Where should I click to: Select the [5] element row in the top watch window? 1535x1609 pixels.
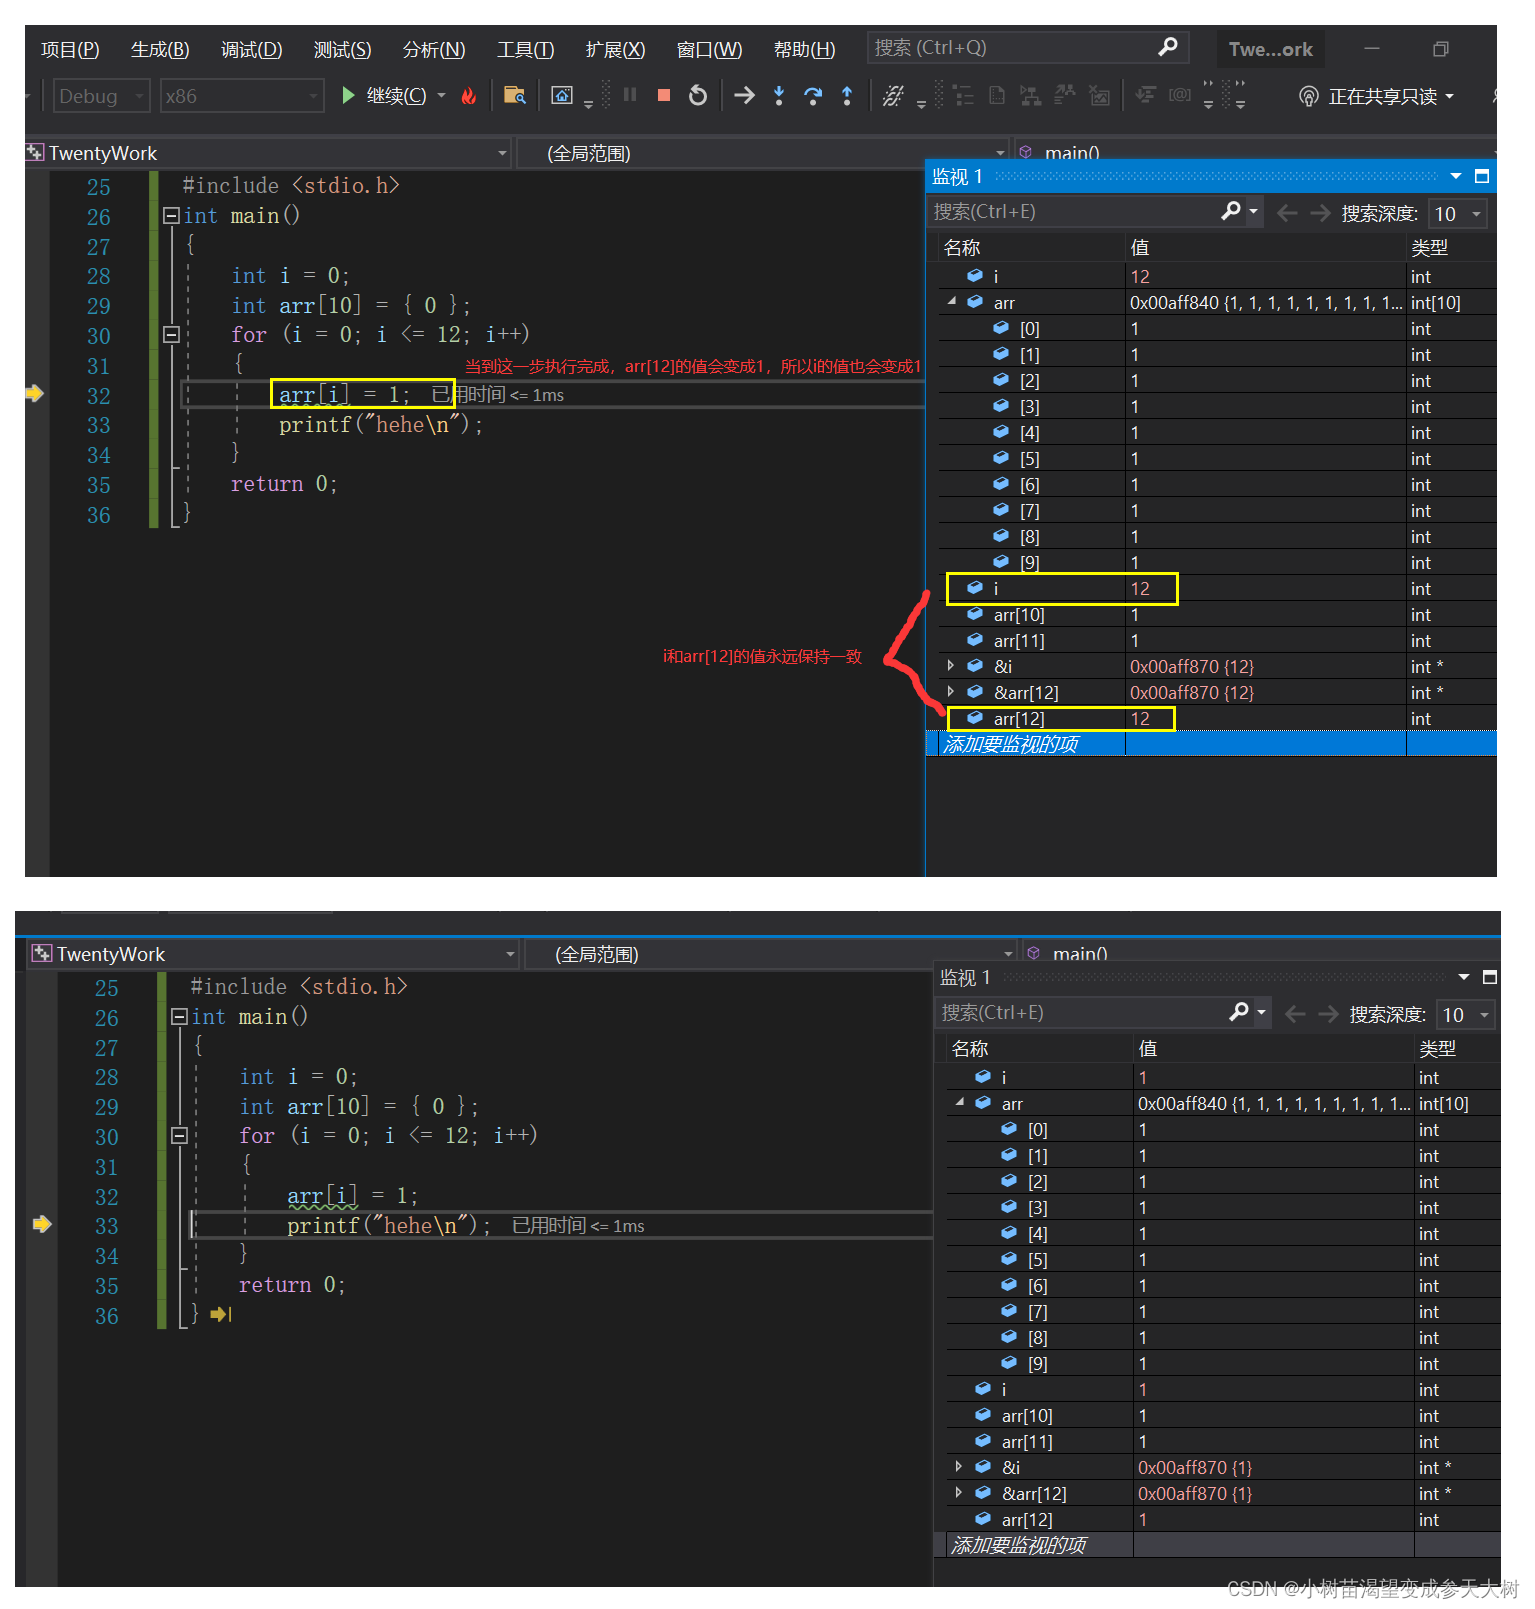pyautogui.click(x=1216, y=458)
